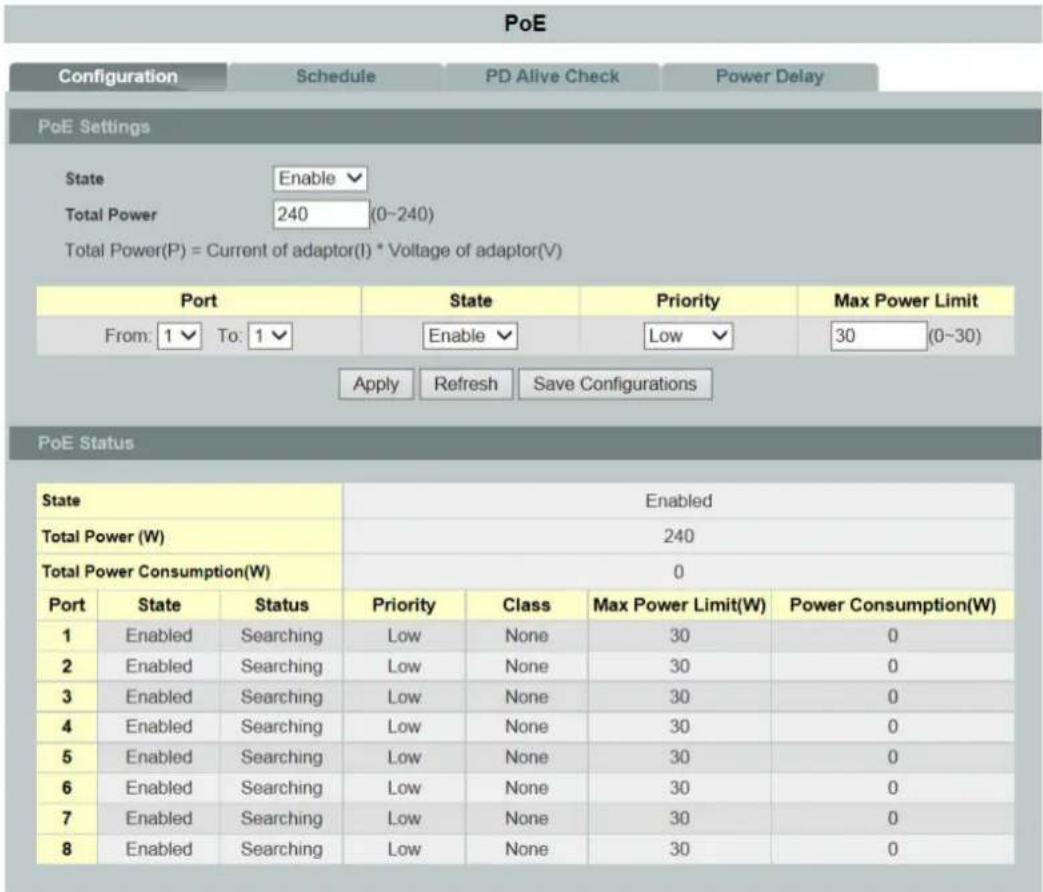Click the Max Power Limit(W) column header
The width and height of the screenshot is (1043, 892).
click(x=679, y=605)
